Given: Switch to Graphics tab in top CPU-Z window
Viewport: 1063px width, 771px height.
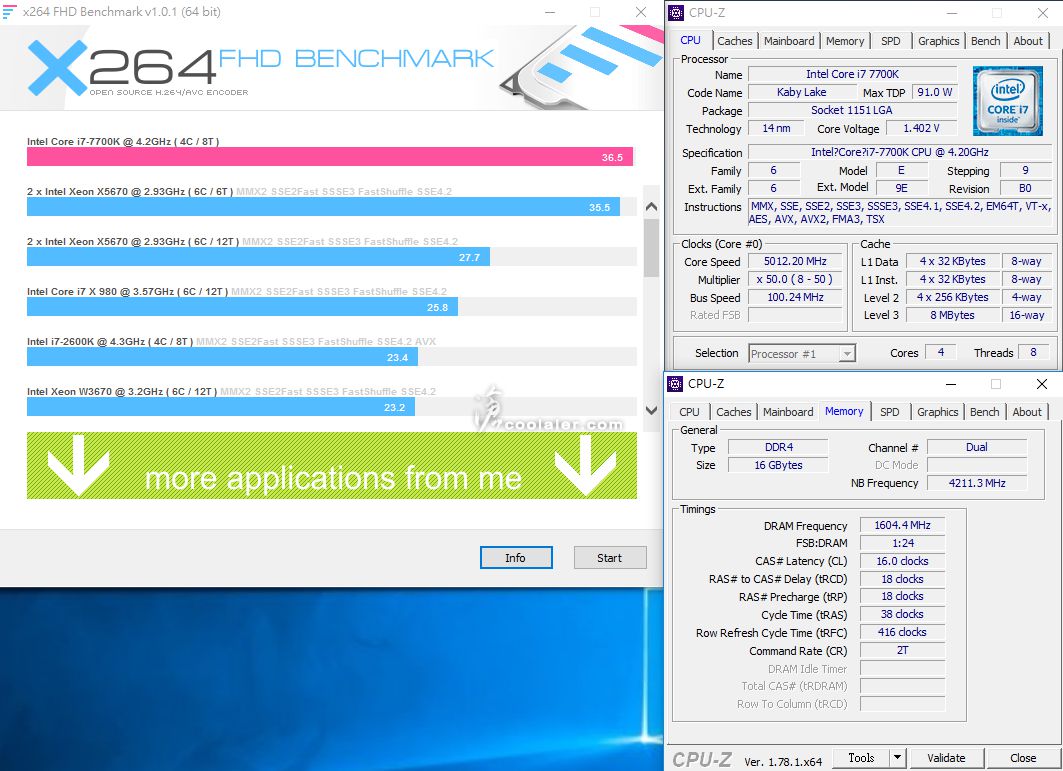Looking at the screenshot, I should [938, 41].
